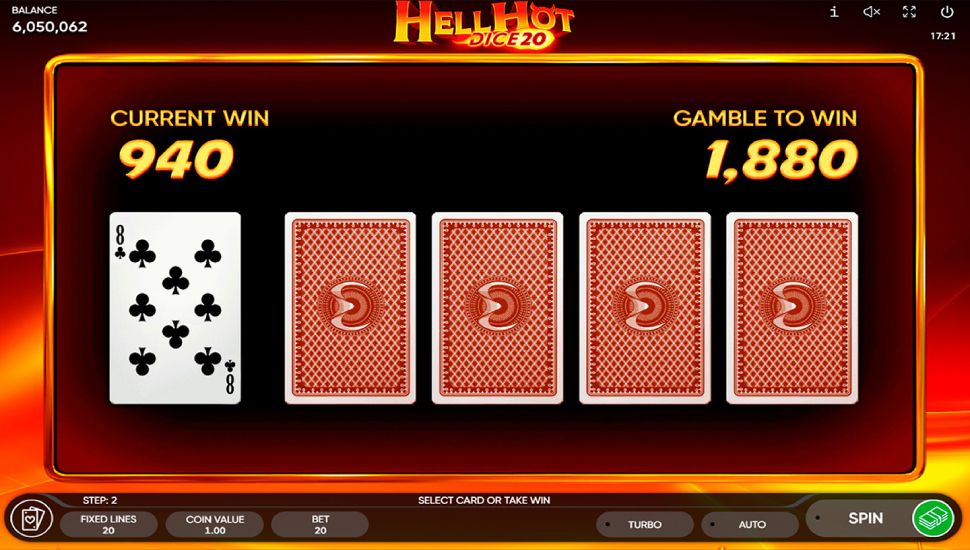Enable Turbo mode
This screenshot has width=970, height=550.
(645, 525)
